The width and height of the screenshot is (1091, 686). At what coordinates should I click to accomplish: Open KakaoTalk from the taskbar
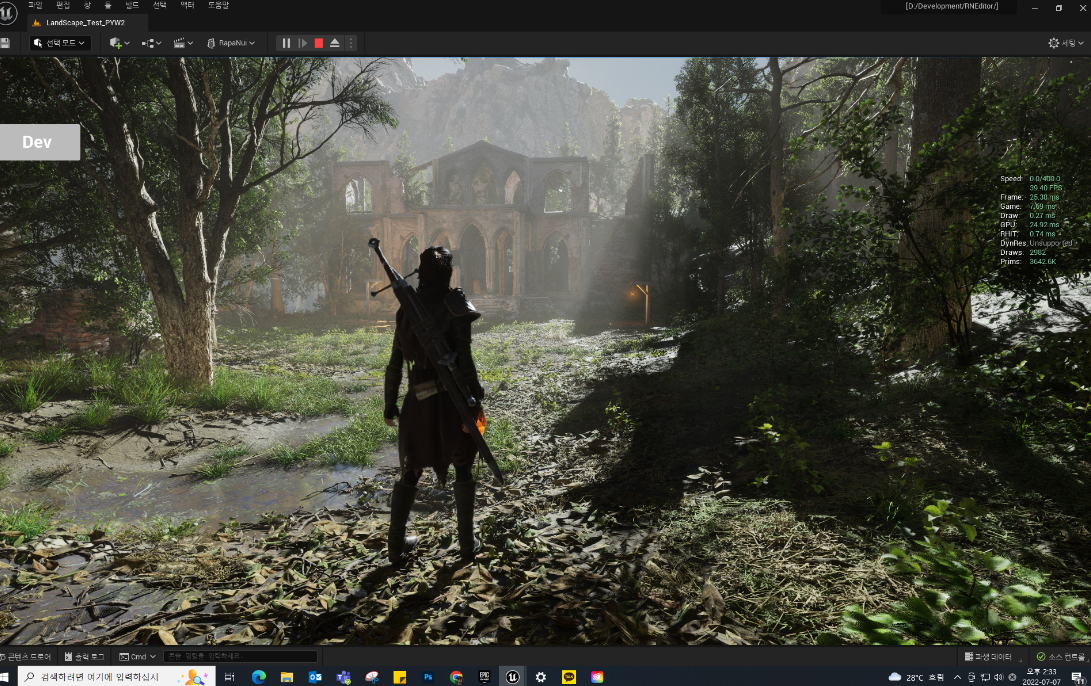click(569, 677)
